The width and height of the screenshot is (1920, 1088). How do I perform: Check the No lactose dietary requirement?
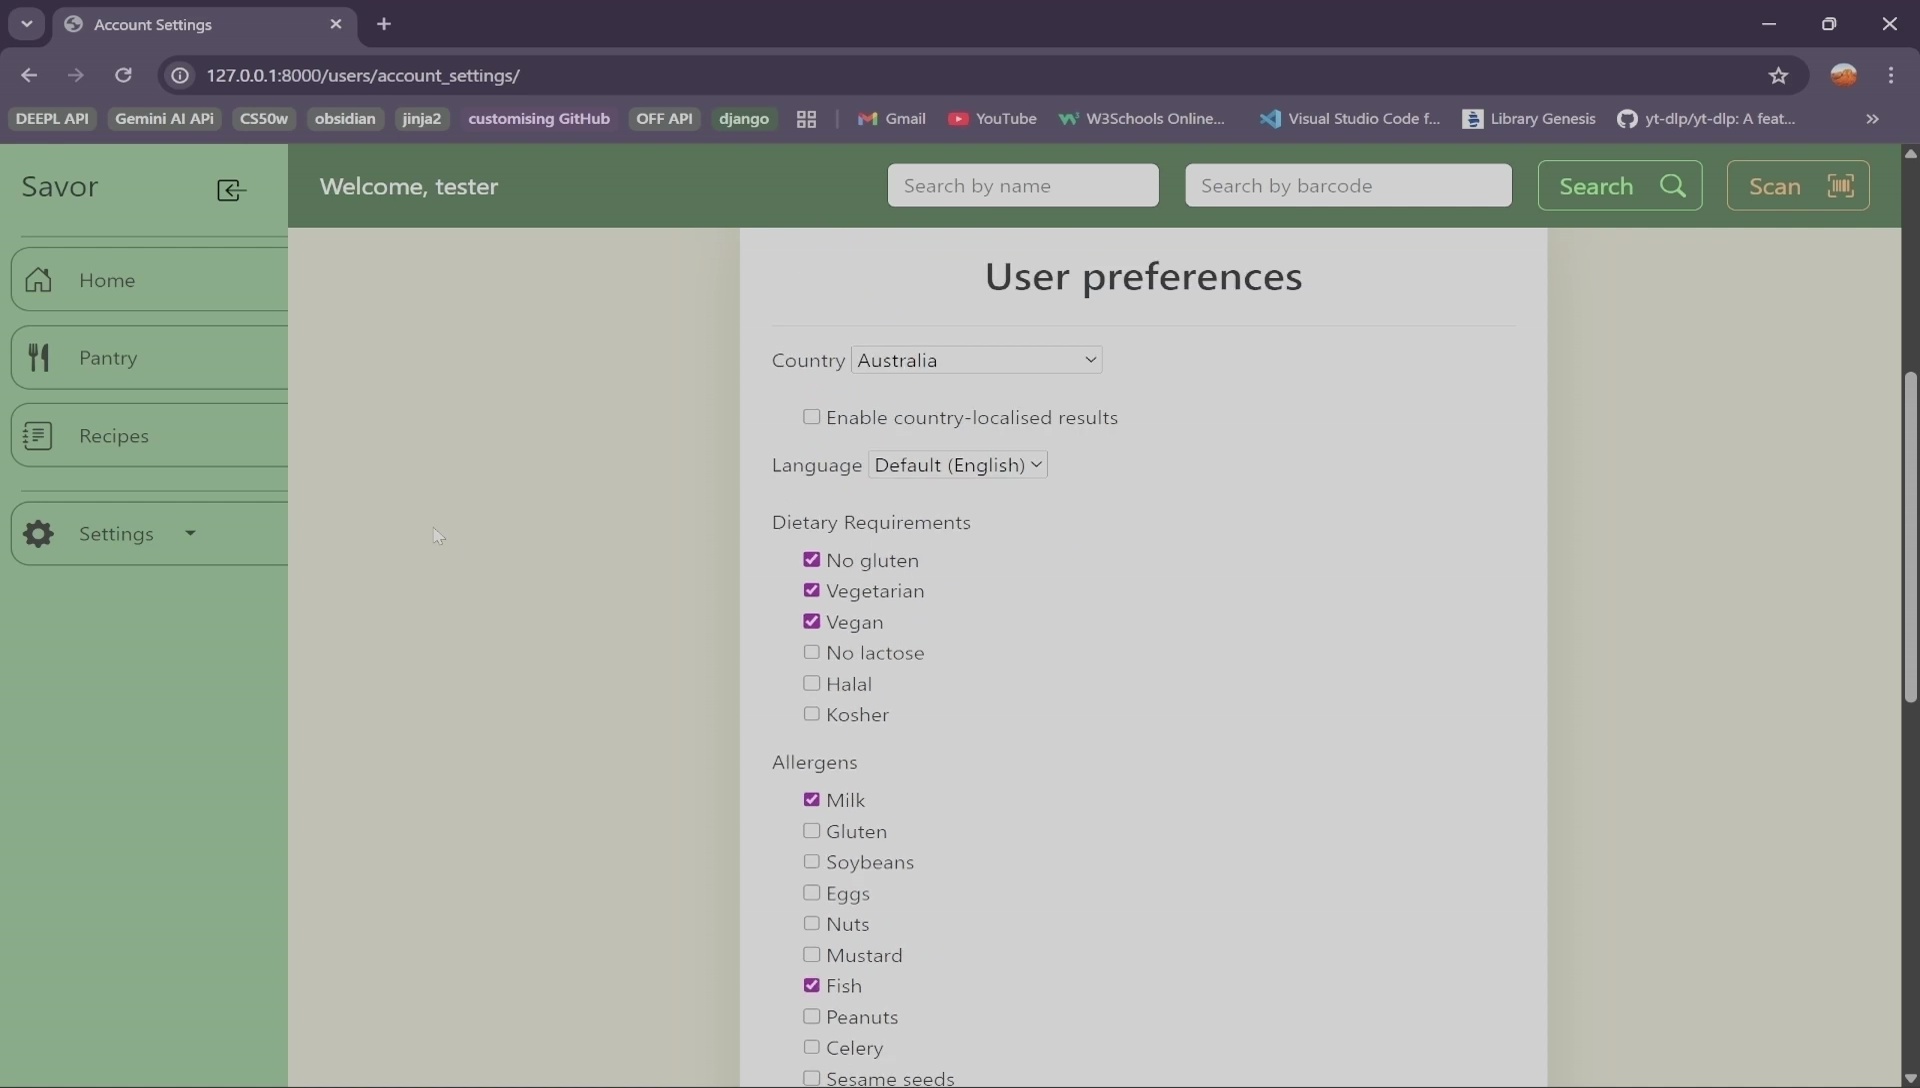pyautogui.click(x=812, y=652)
